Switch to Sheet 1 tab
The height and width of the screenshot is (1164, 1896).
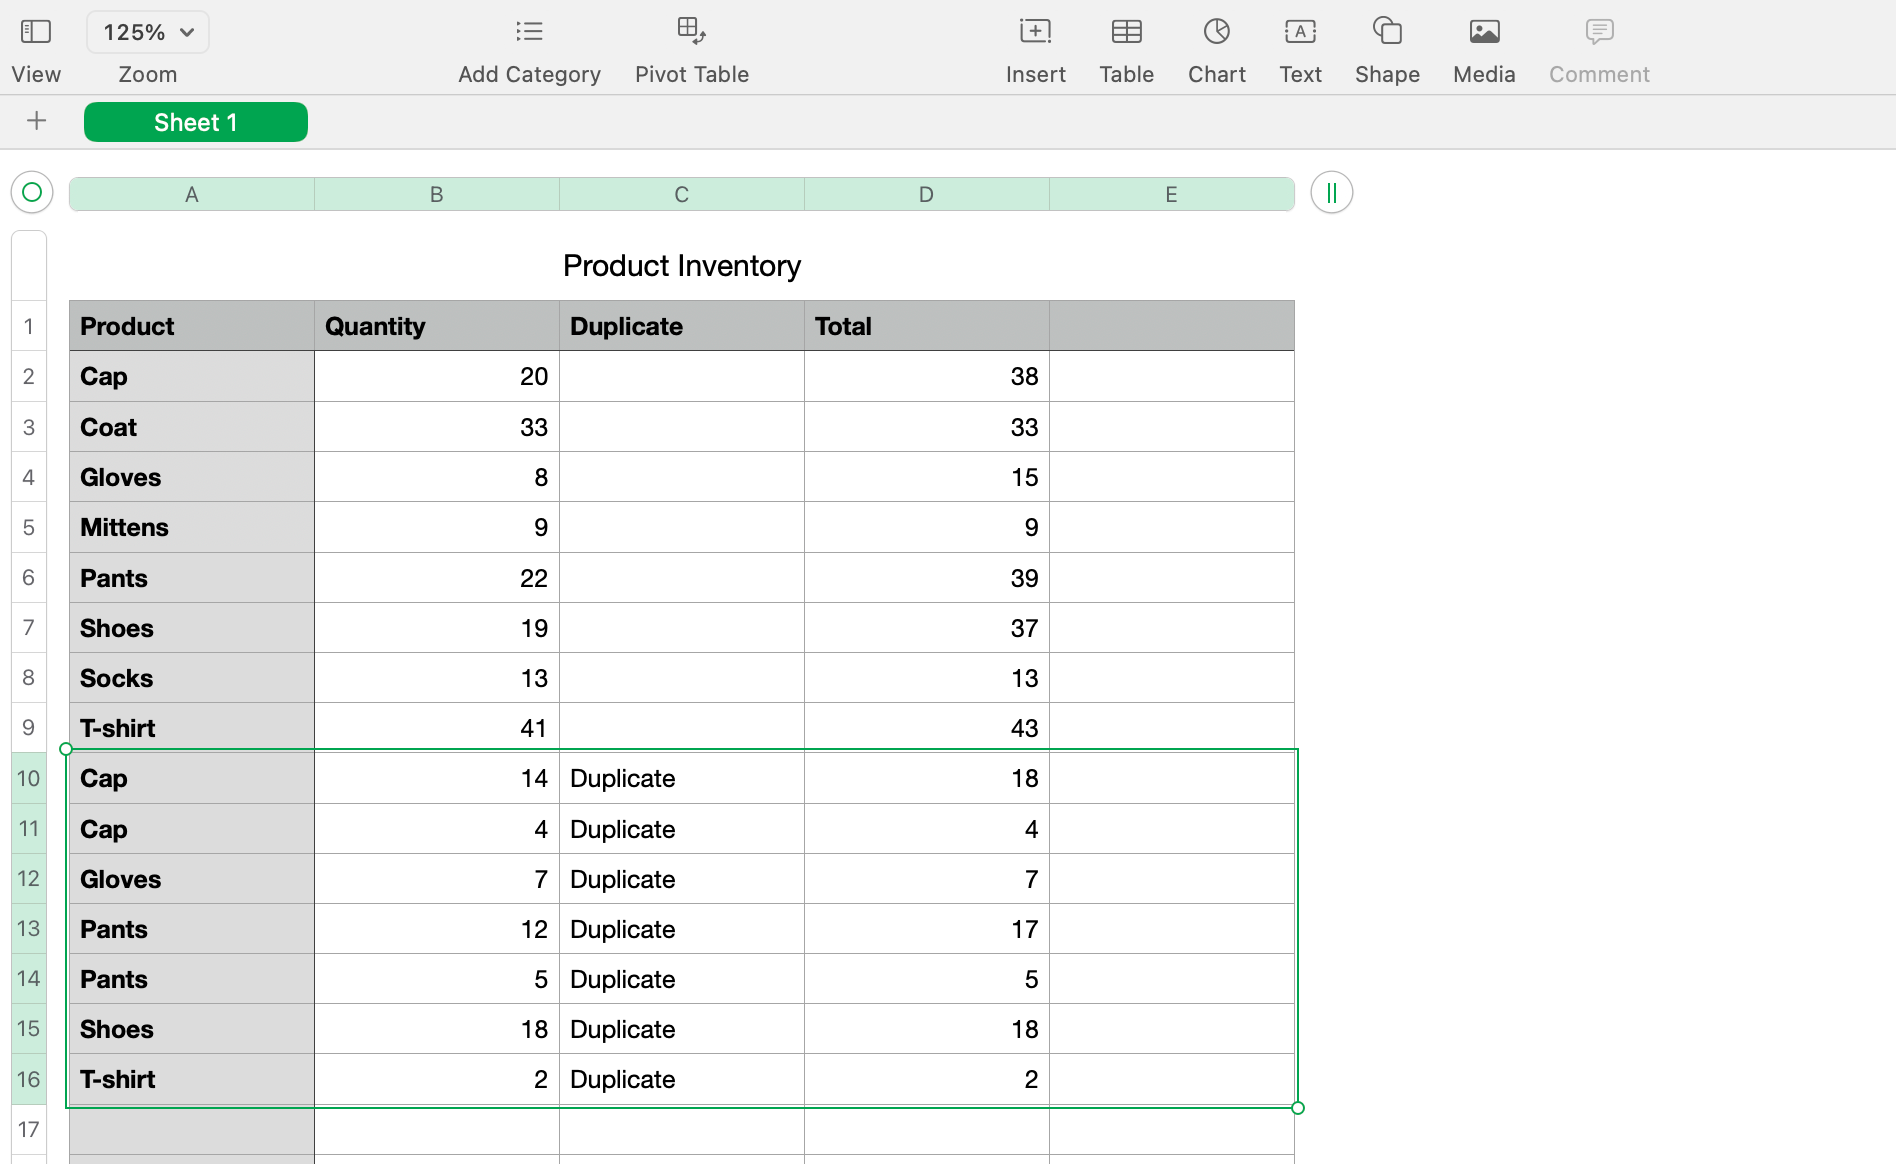coord(195,121)
